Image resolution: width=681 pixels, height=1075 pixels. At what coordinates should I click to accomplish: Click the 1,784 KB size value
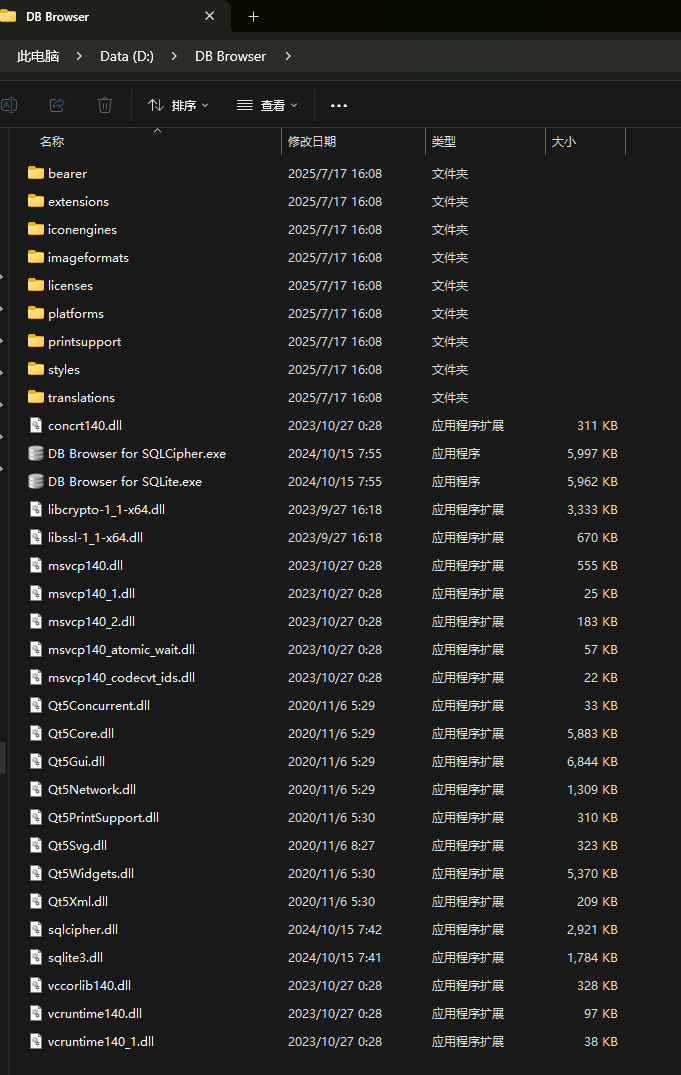pos(593,957)
